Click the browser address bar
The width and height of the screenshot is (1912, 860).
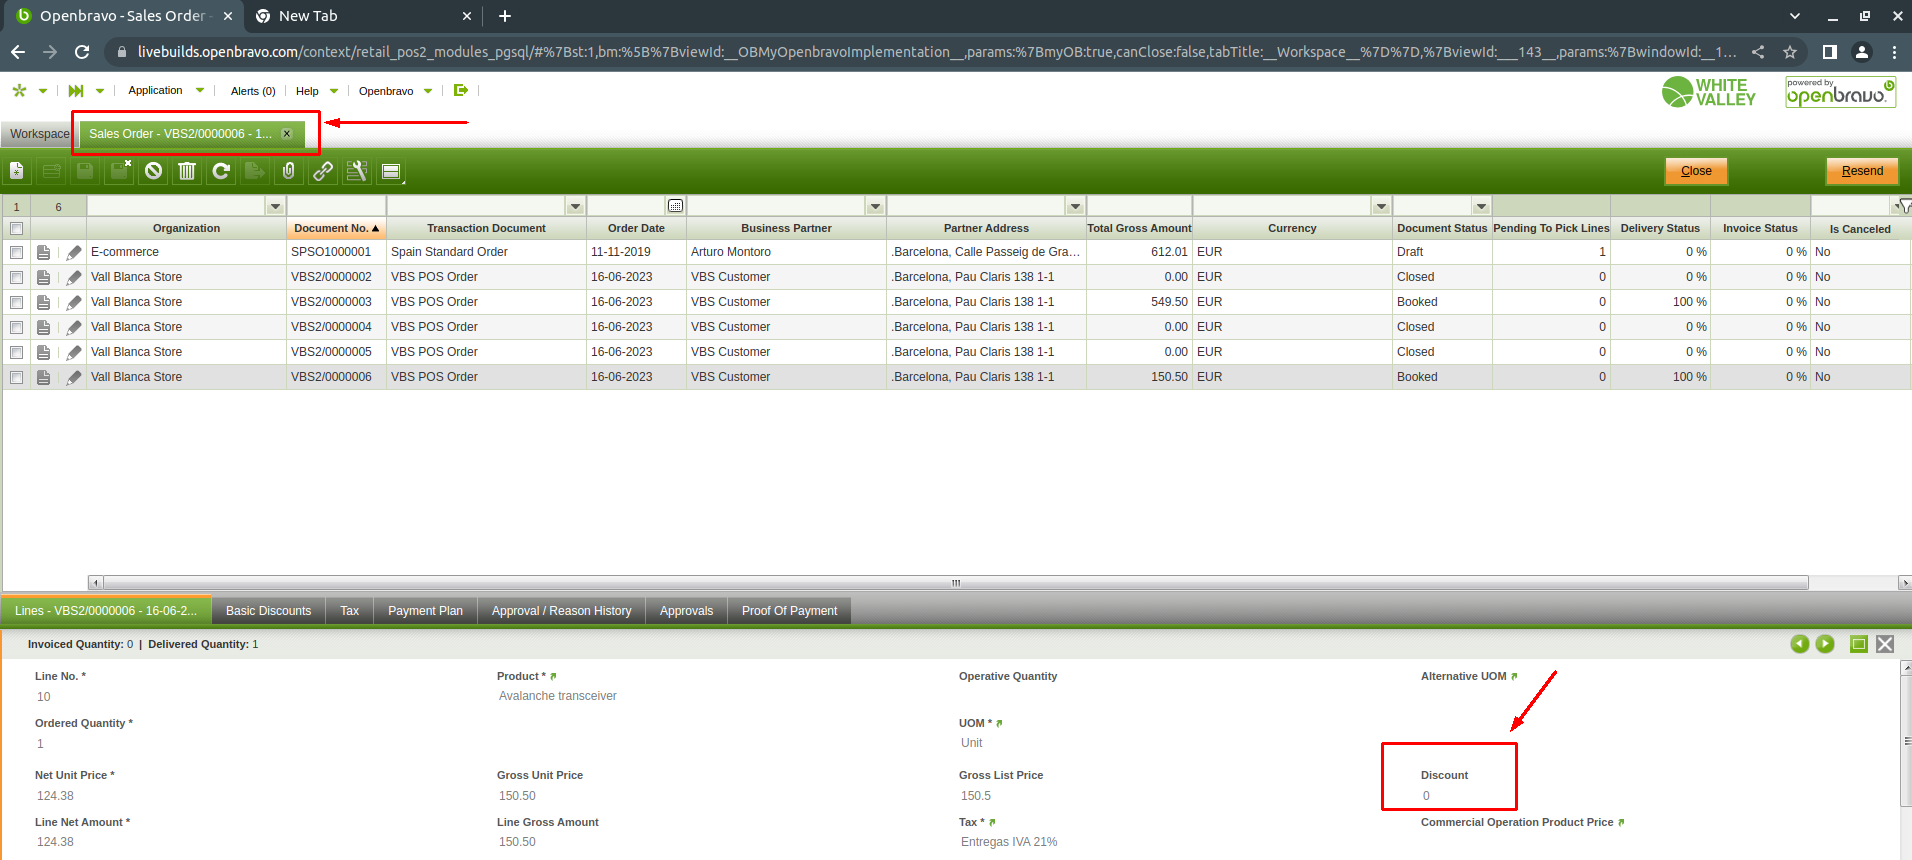pos(936,52)
